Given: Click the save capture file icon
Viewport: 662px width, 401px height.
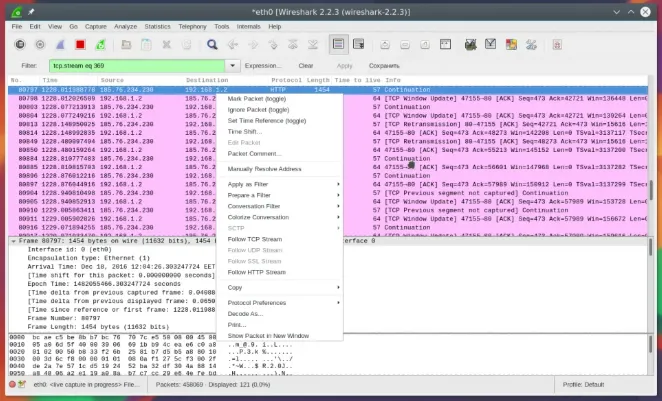Looking at the screenshot, I should tap(146, 44).
